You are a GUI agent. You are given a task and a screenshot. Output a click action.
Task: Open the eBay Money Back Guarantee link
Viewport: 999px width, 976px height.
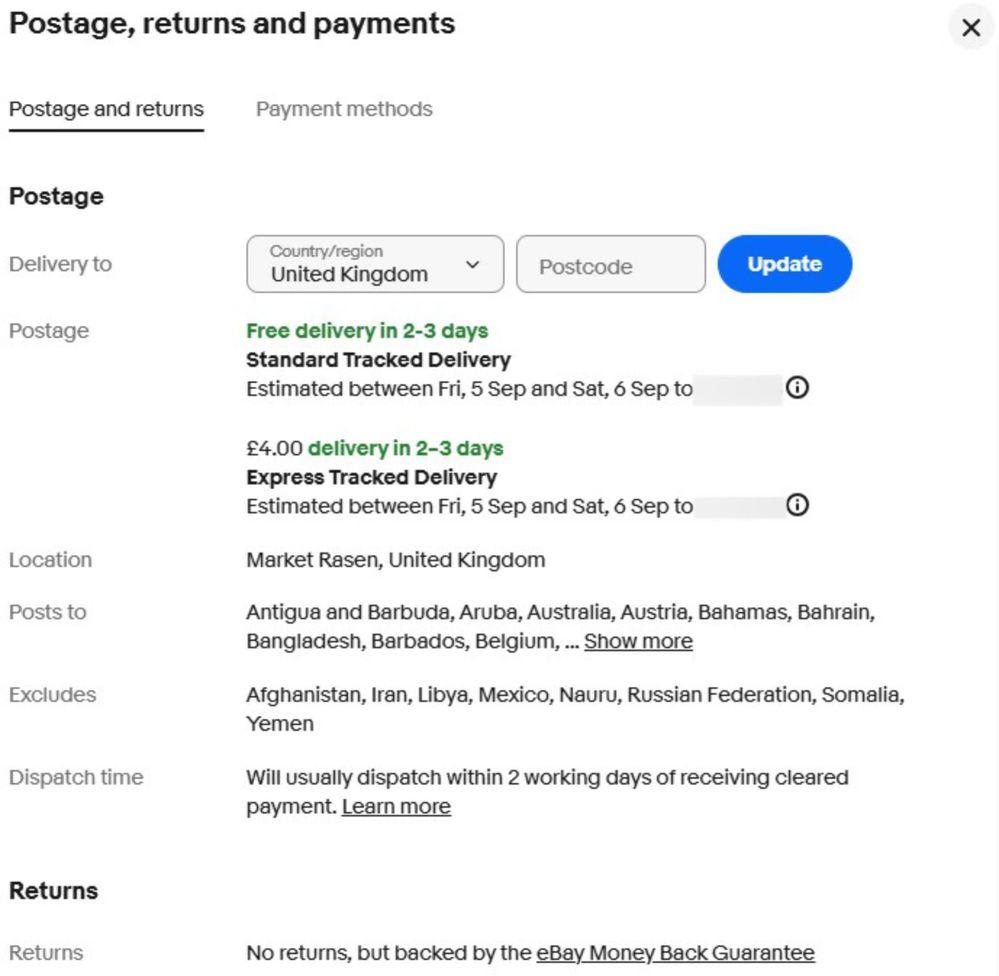(x=675, y=953)
